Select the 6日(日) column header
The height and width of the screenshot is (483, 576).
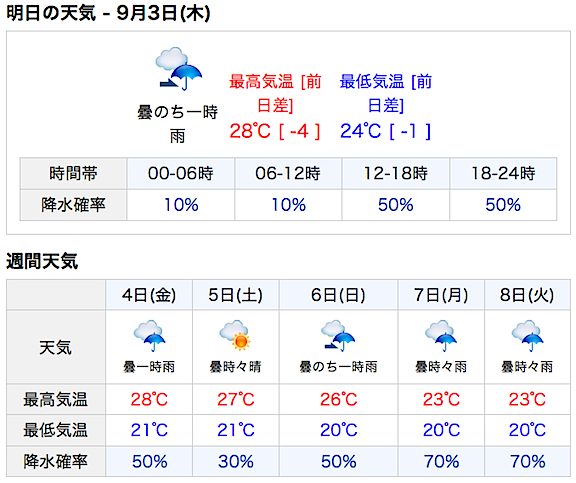(338, 295)
